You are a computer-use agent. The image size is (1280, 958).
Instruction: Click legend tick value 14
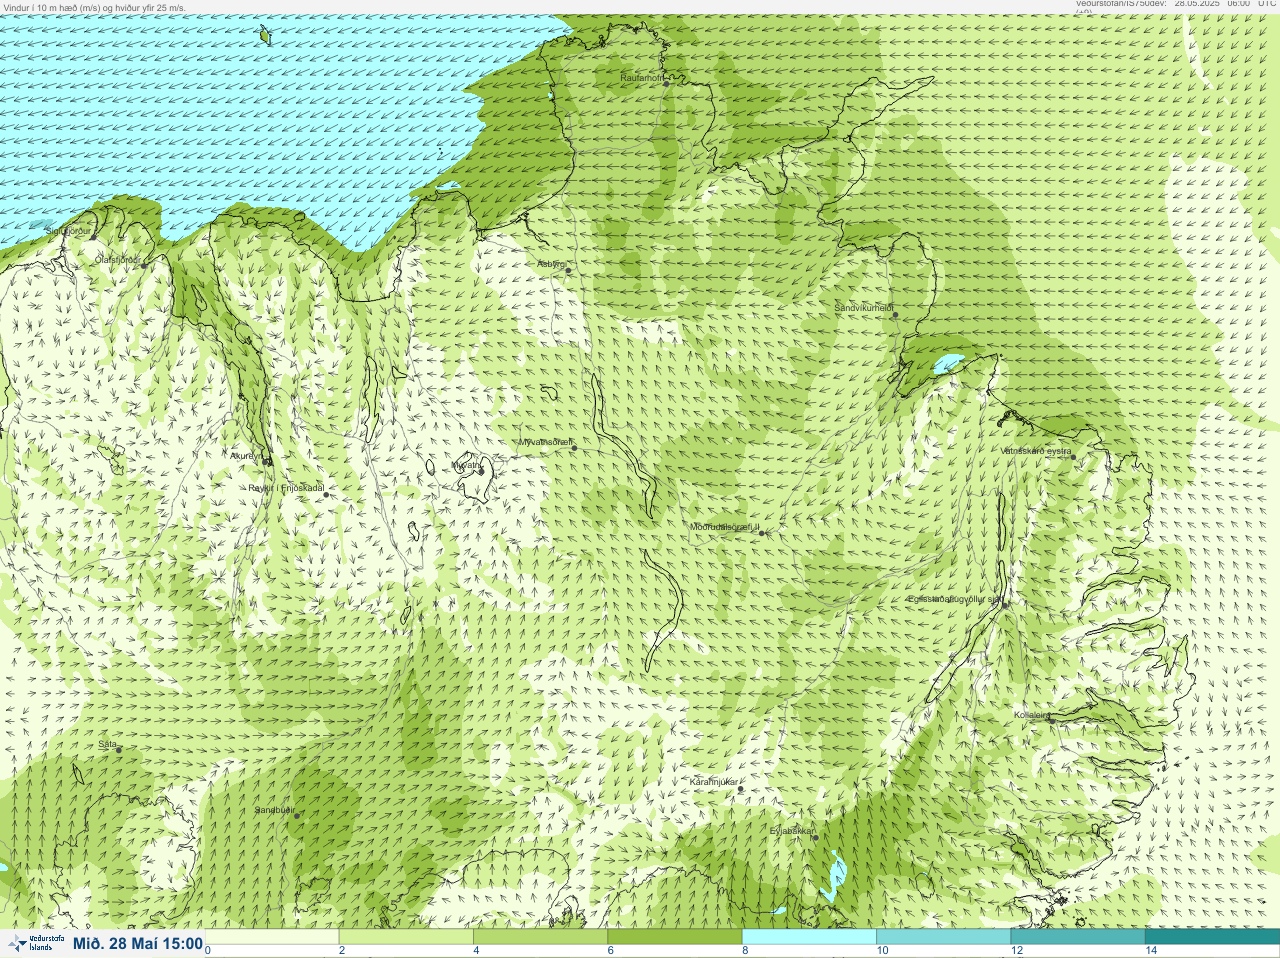1151,950
